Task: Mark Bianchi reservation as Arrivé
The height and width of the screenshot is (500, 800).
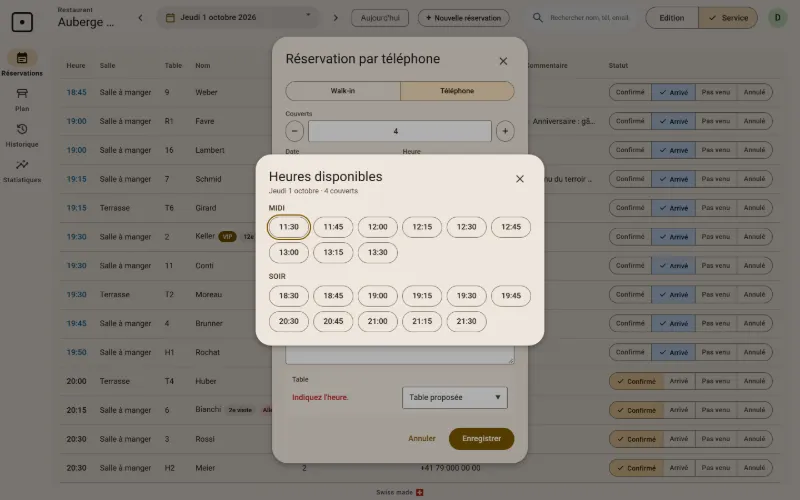Action: [679, 410]
